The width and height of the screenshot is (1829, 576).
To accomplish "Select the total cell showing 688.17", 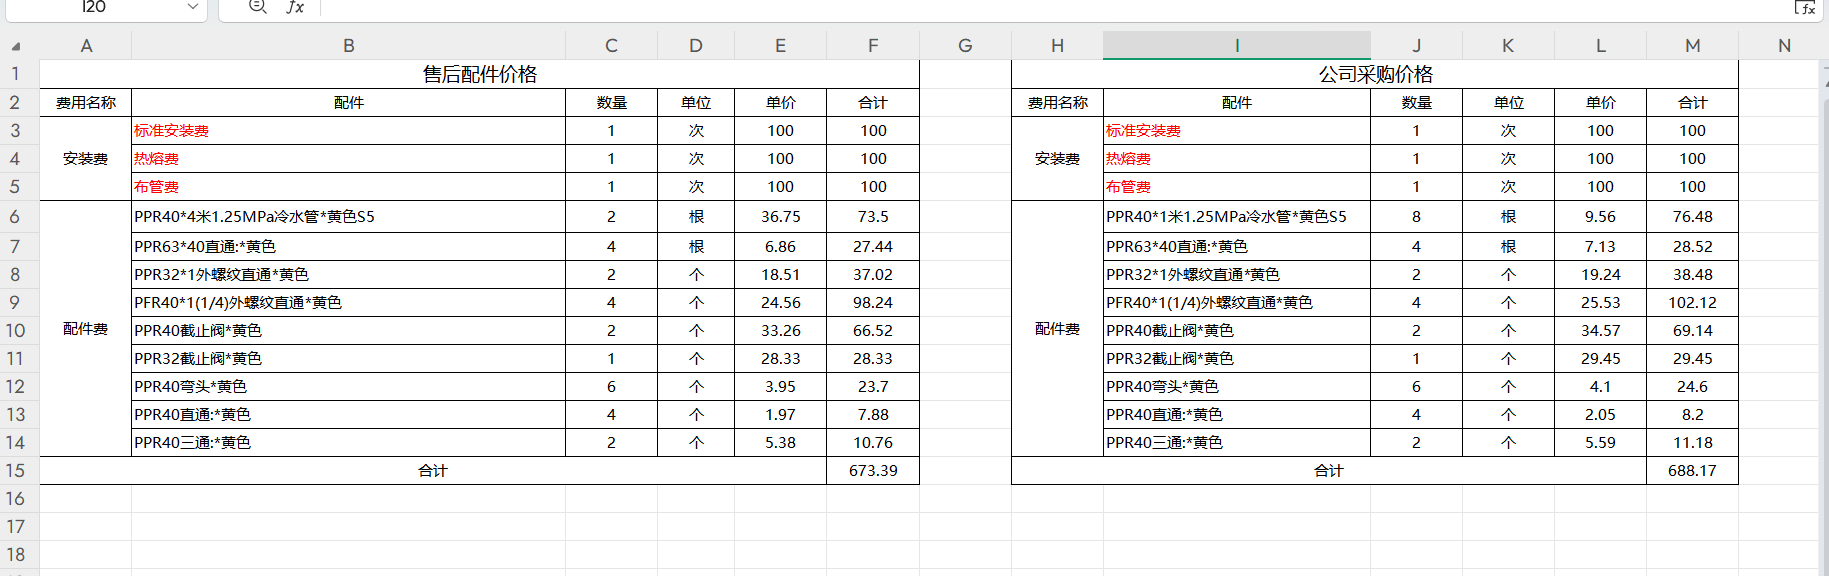I will (1691, 471).
